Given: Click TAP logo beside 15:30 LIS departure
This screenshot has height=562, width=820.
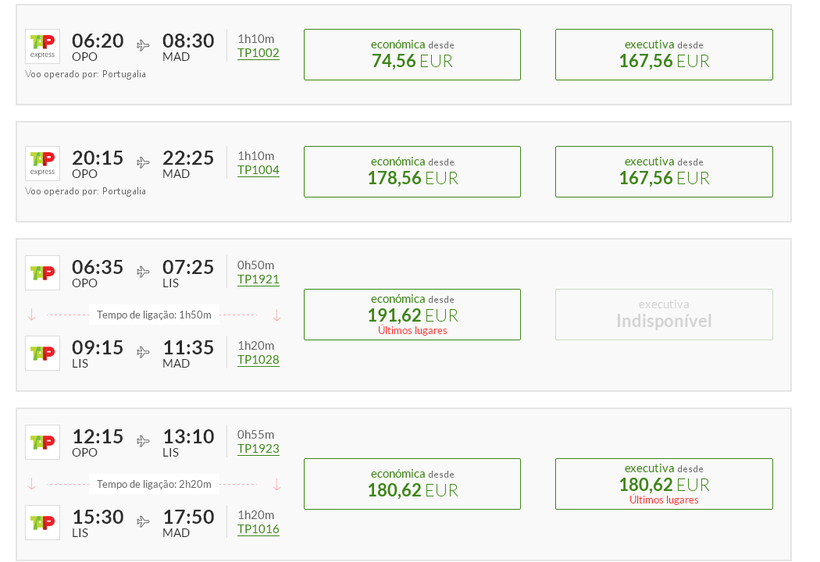Looking at the screenshot, I should click(42, 522).
